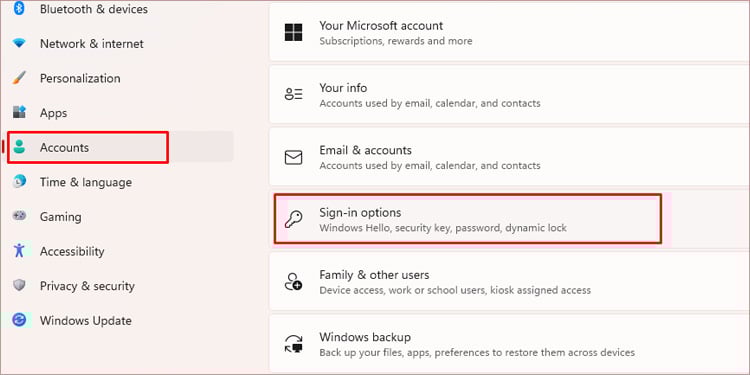The image size is (750, 375).
Task: Click the Bluetooth icon in sidebar
Action: [x=19, y=9]
